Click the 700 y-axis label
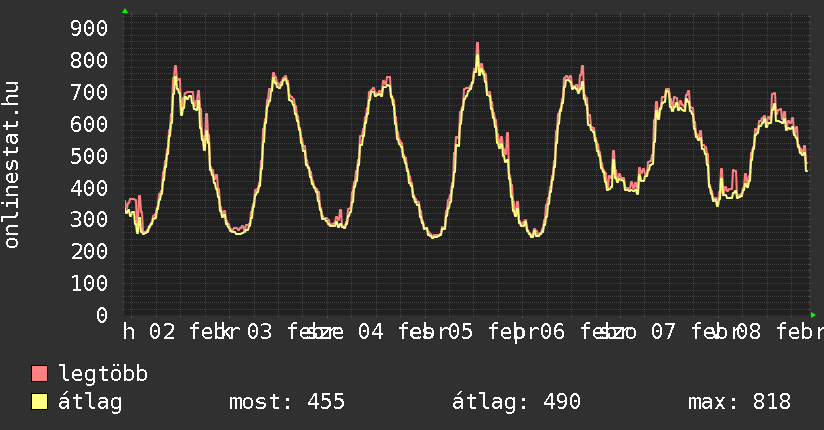 [89, 92]
